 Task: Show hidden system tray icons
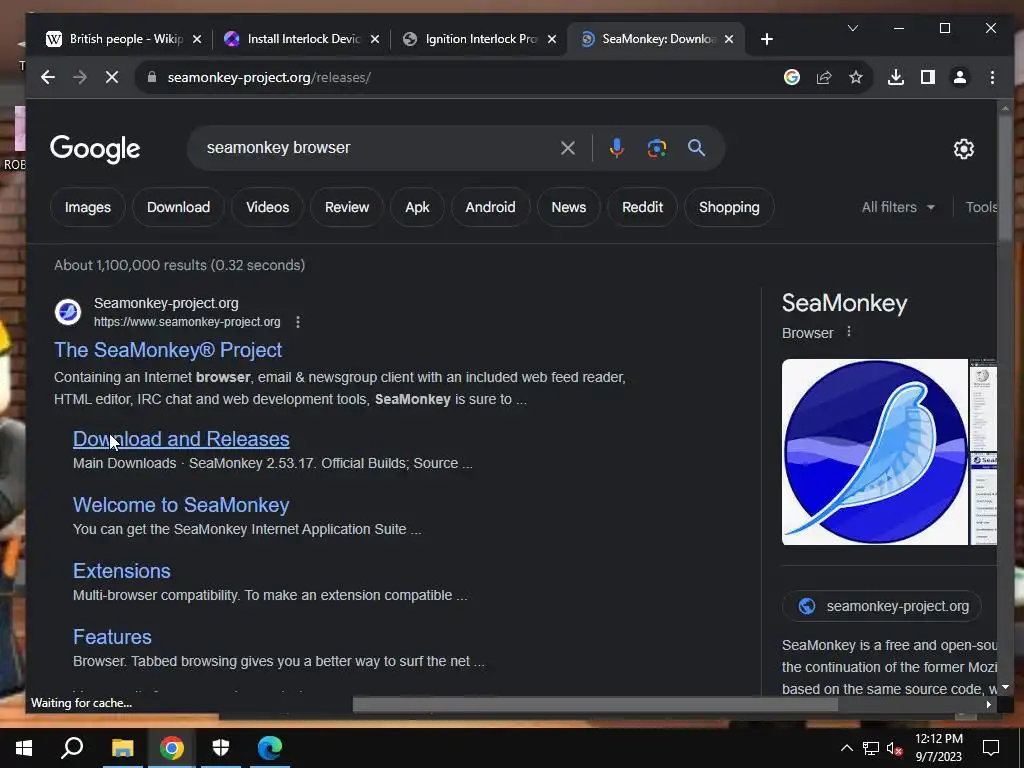[846, 748]
